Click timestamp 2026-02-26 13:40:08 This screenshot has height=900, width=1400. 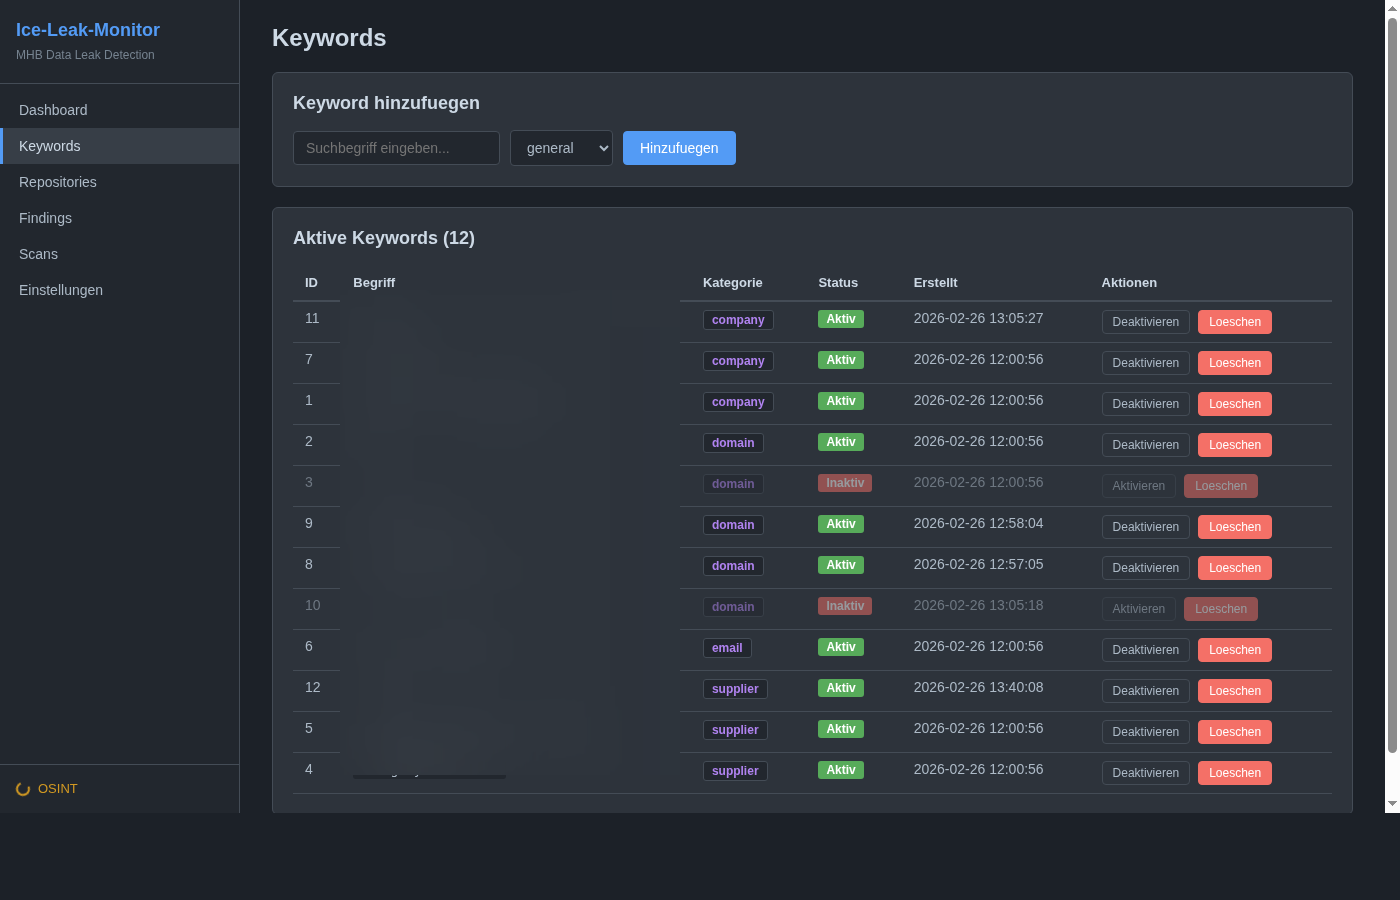(978, 687)
